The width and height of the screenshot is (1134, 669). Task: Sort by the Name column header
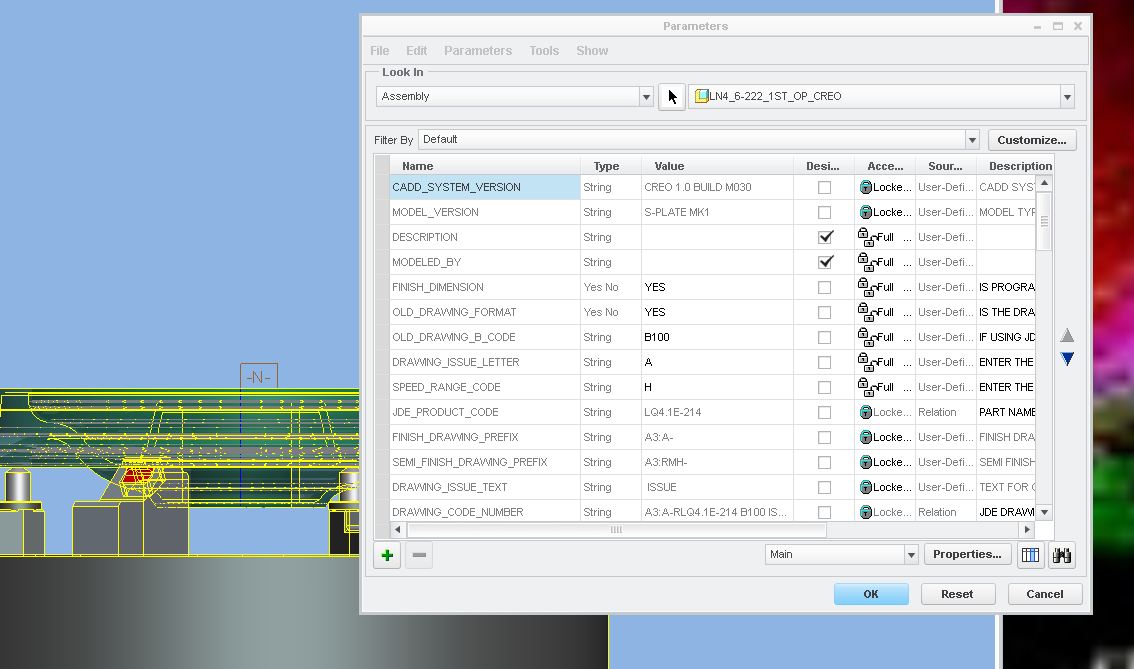pos(485,166)
